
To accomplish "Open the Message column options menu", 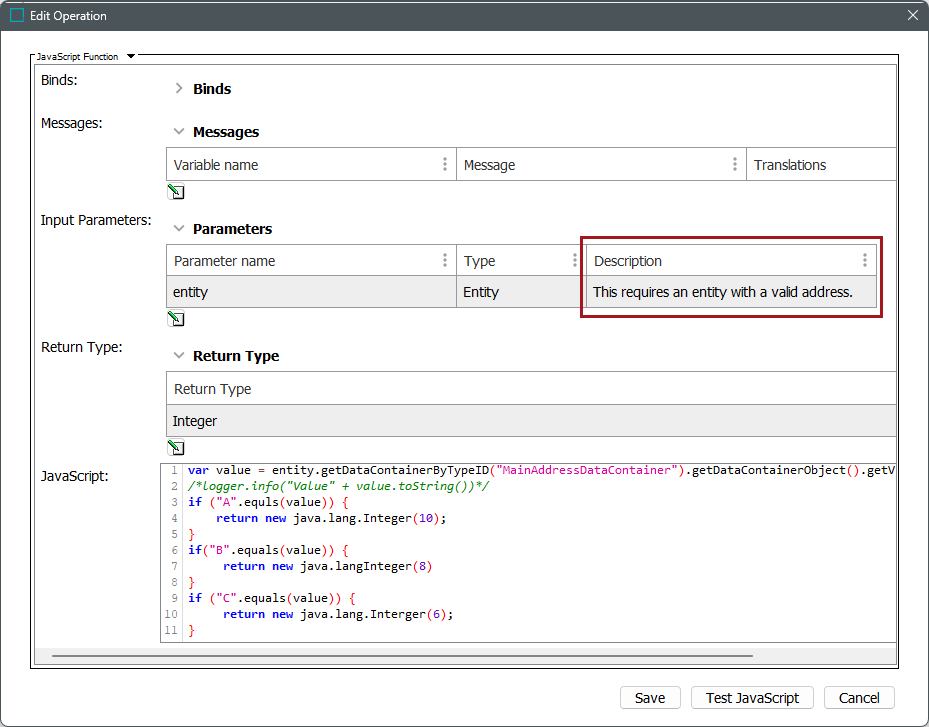I will (735, 165).
